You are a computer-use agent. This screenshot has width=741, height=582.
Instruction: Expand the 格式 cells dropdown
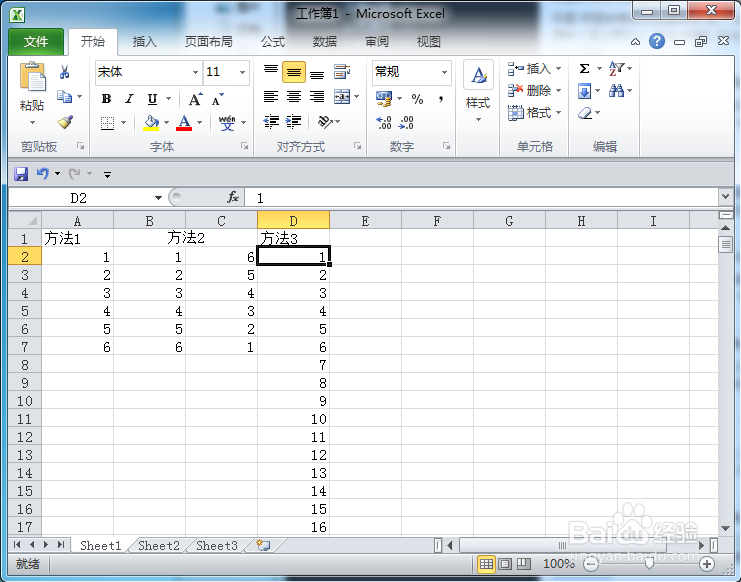pos(559,112)
